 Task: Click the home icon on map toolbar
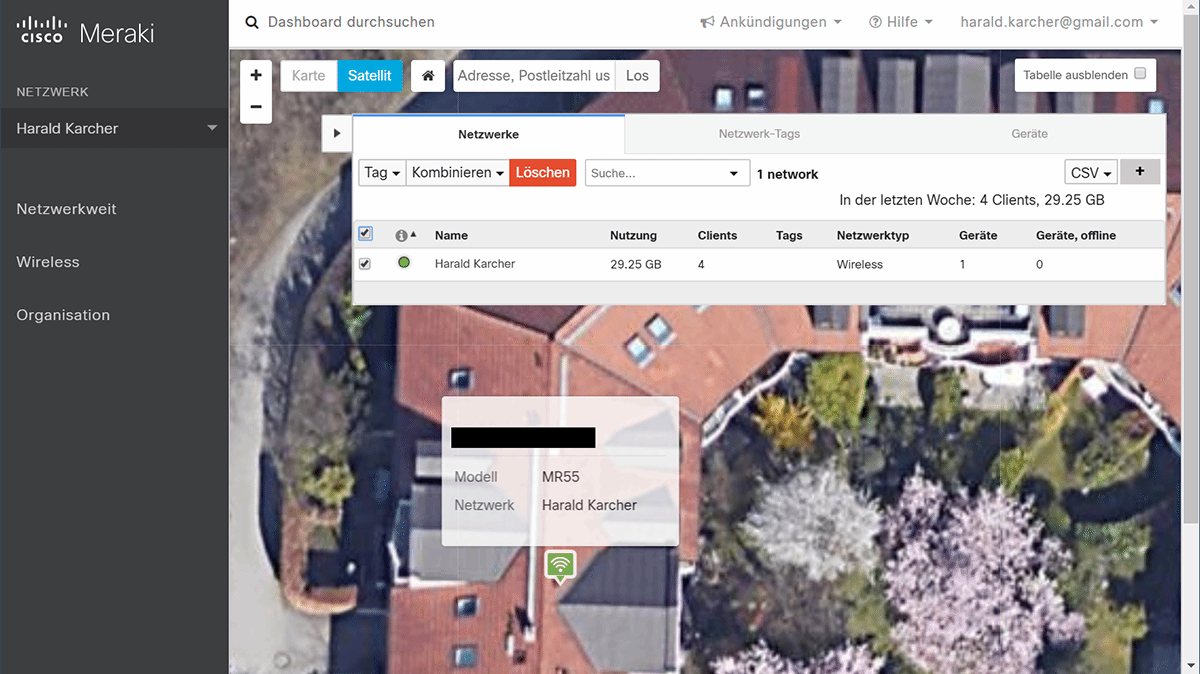point(427,76)
